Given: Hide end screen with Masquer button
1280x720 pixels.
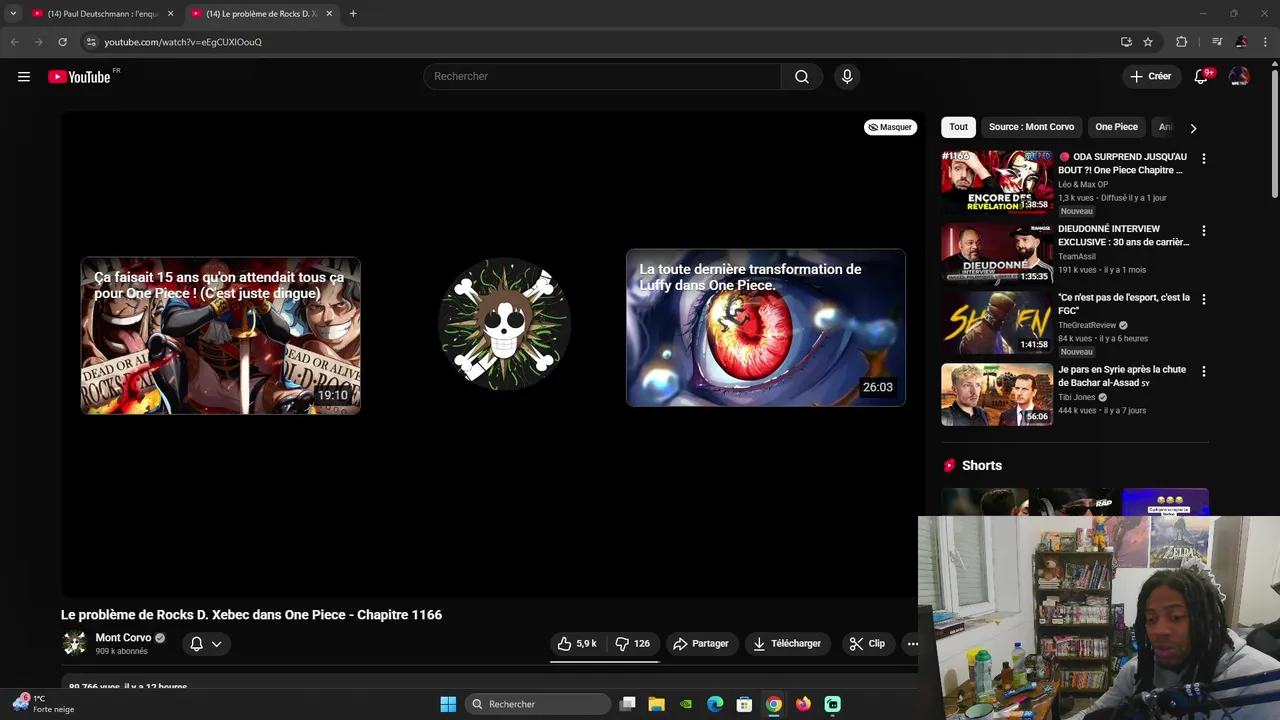Looking at the screenshot, I should coord(890,127).
